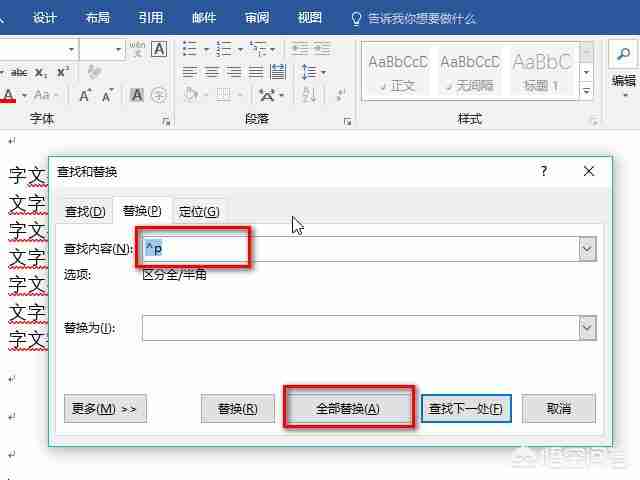This screenshot has height=480, width=640.
Task: Click the 更多(M) >> button
Action: point(105,408)
